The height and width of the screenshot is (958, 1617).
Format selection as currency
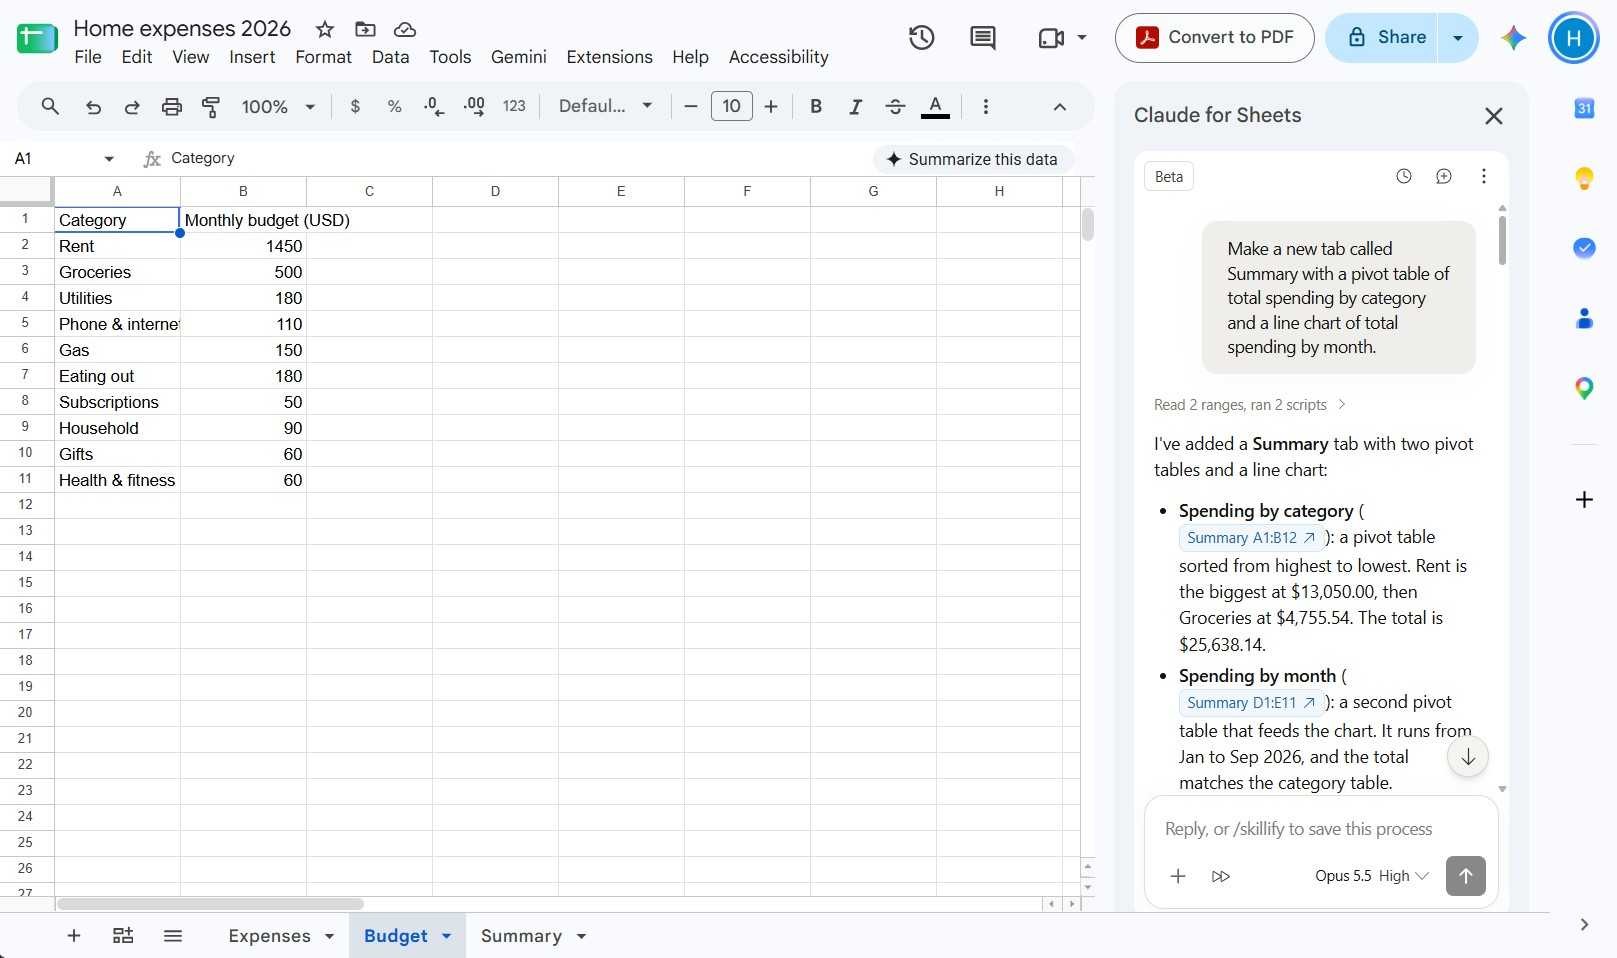[355, 106]
